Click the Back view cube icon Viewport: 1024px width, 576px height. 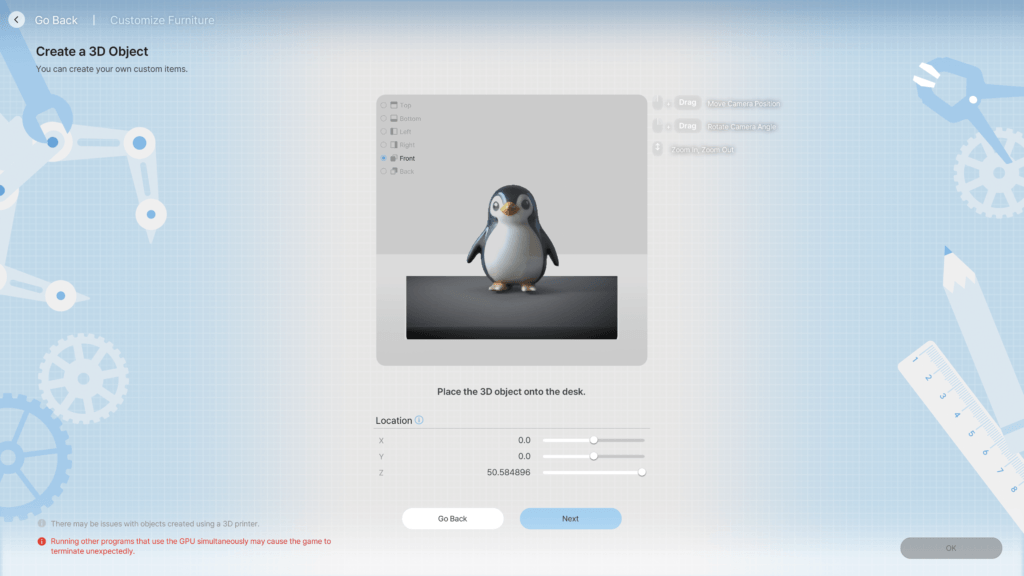tap(393, 171)
